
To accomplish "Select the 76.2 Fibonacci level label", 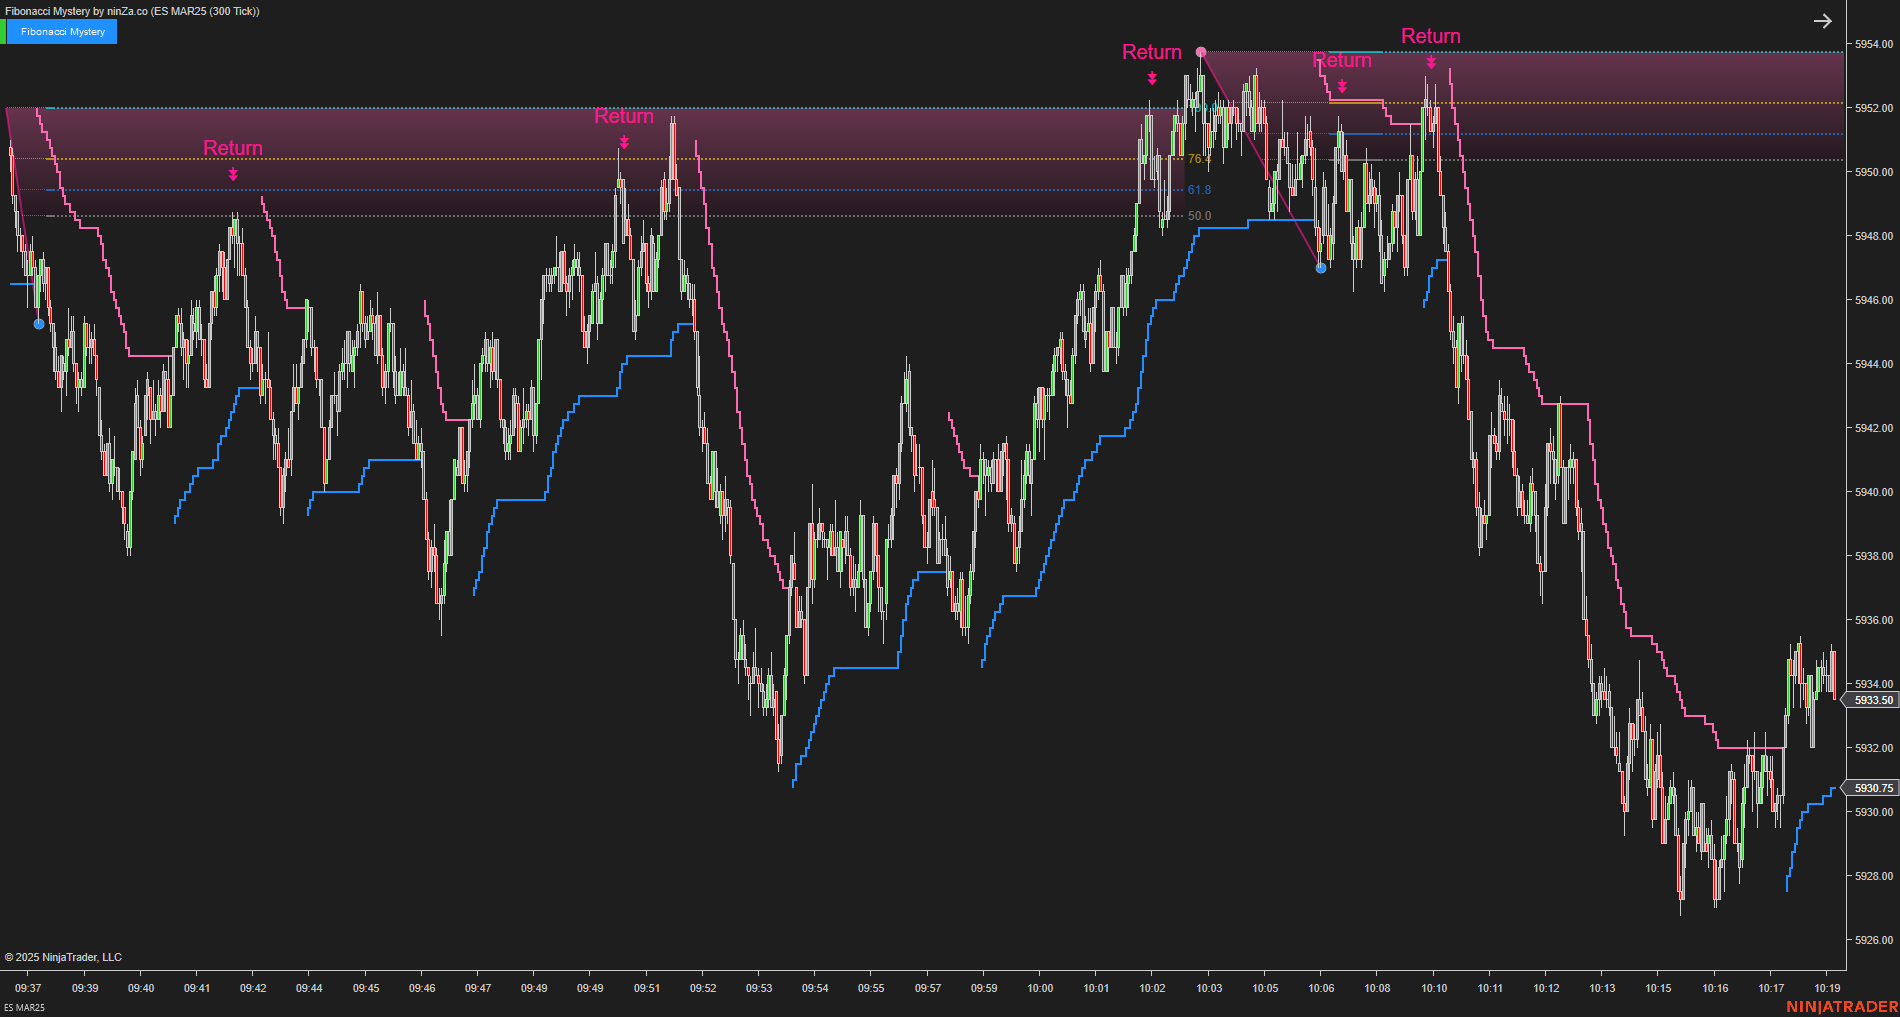I will click(1198, 158).
